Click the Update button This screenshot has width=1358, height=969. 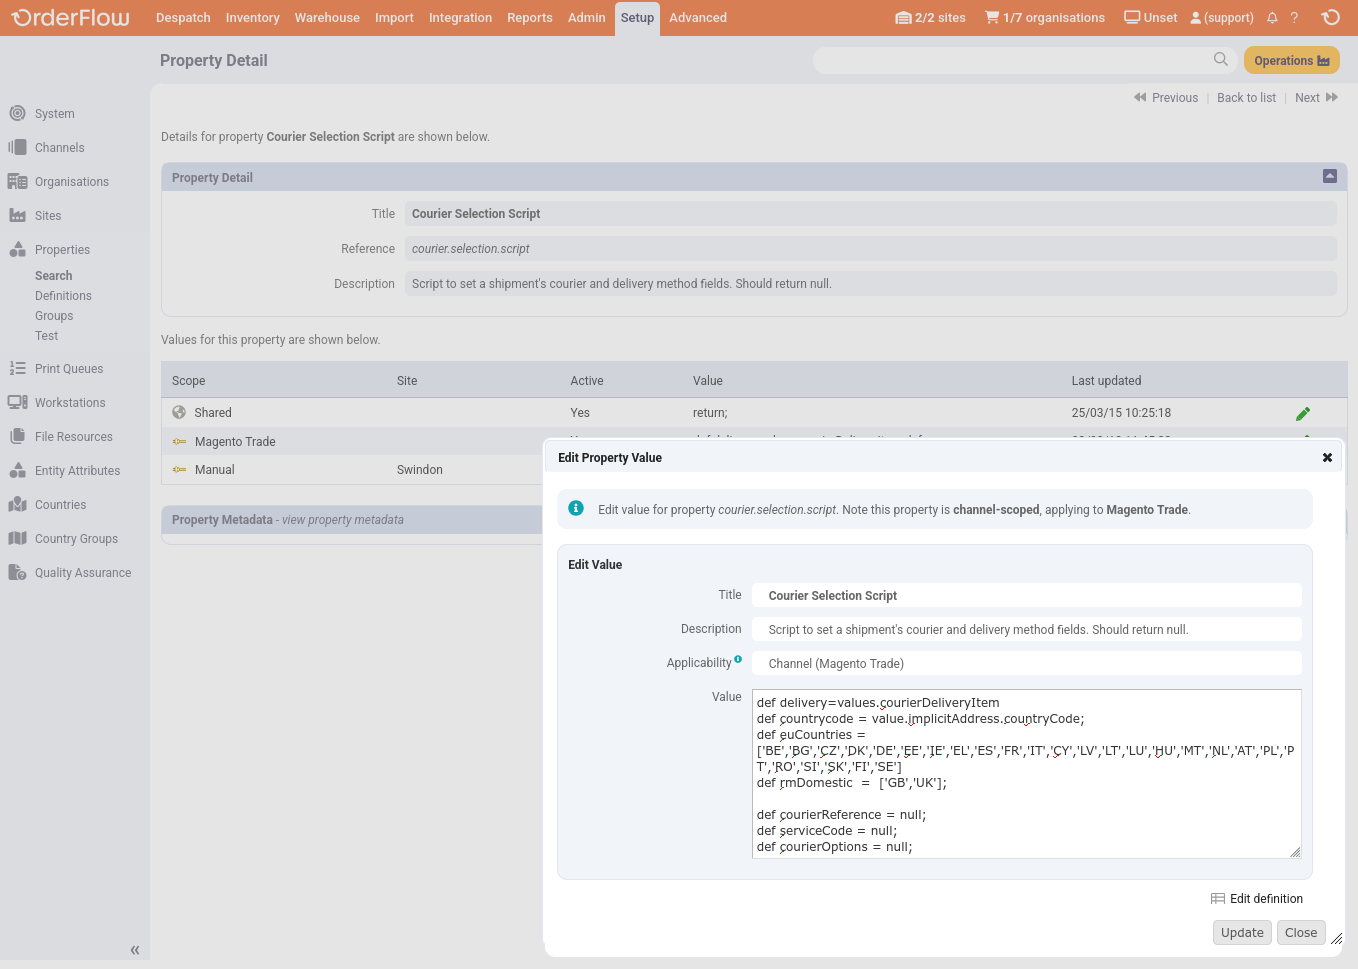click(1242, 933)
